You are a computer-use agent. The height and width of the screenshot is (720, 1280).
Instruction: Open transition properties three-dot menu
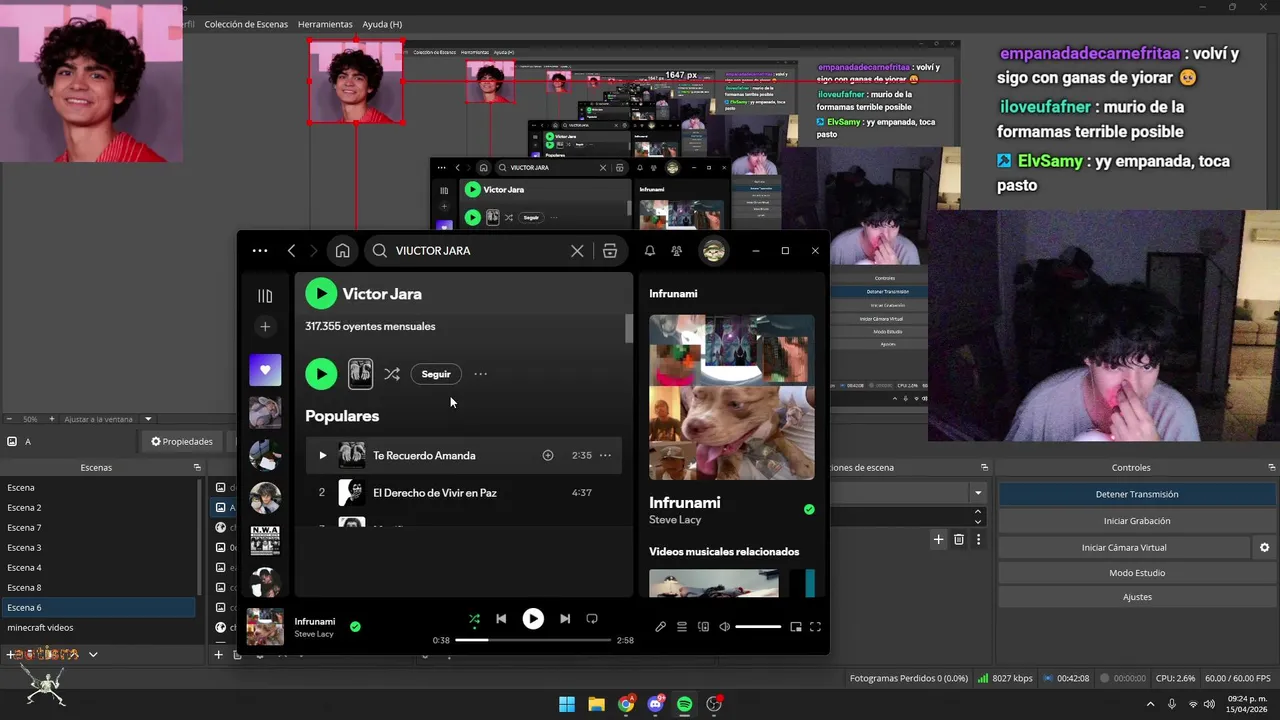tap(978, 539)
